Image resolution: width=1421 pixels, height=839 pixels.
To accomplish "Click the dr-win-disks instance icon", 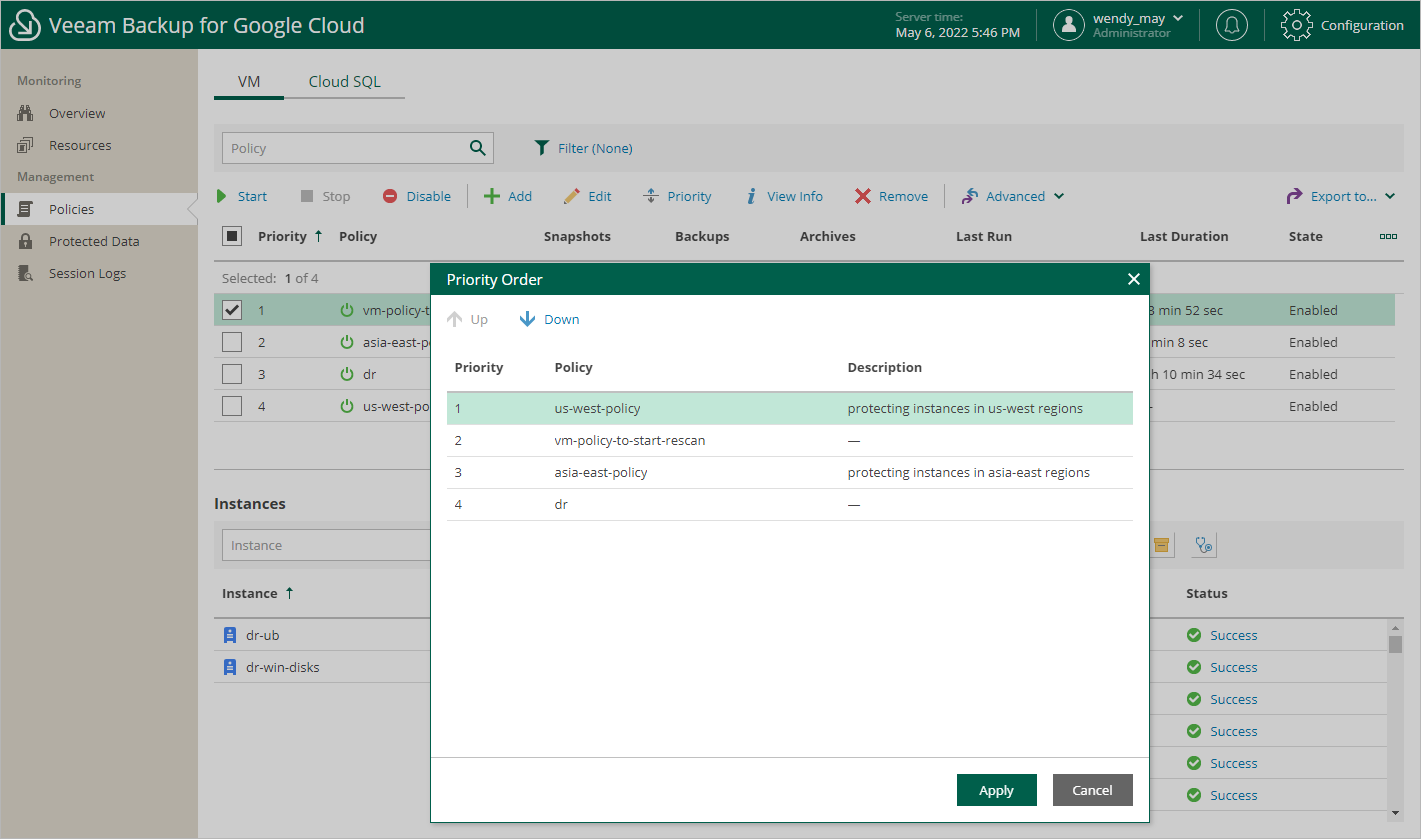I will pyautogui.click(x=230, y=667).
